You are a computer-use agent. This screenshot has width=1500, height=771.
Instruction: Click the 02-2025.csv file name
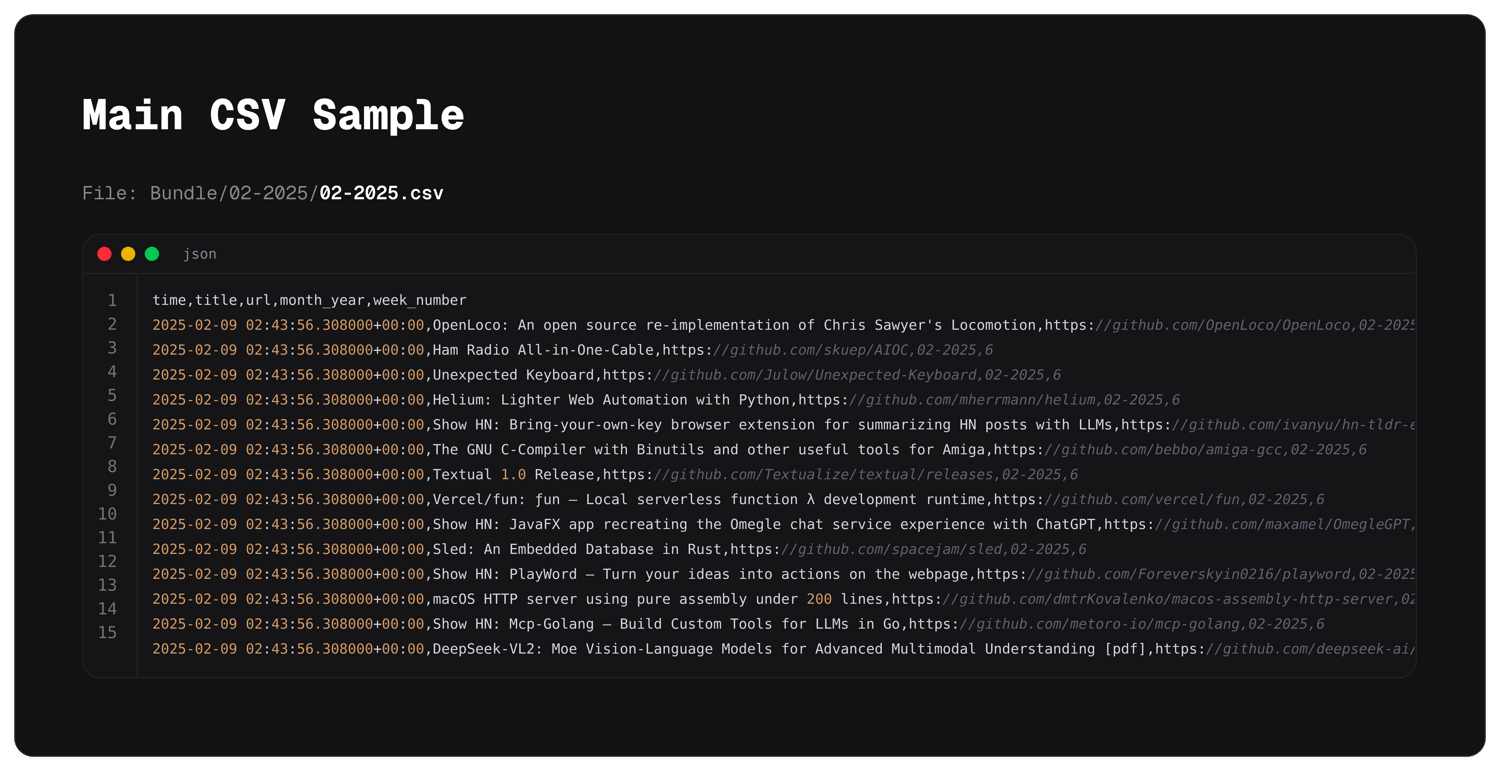tap(381, 193)
